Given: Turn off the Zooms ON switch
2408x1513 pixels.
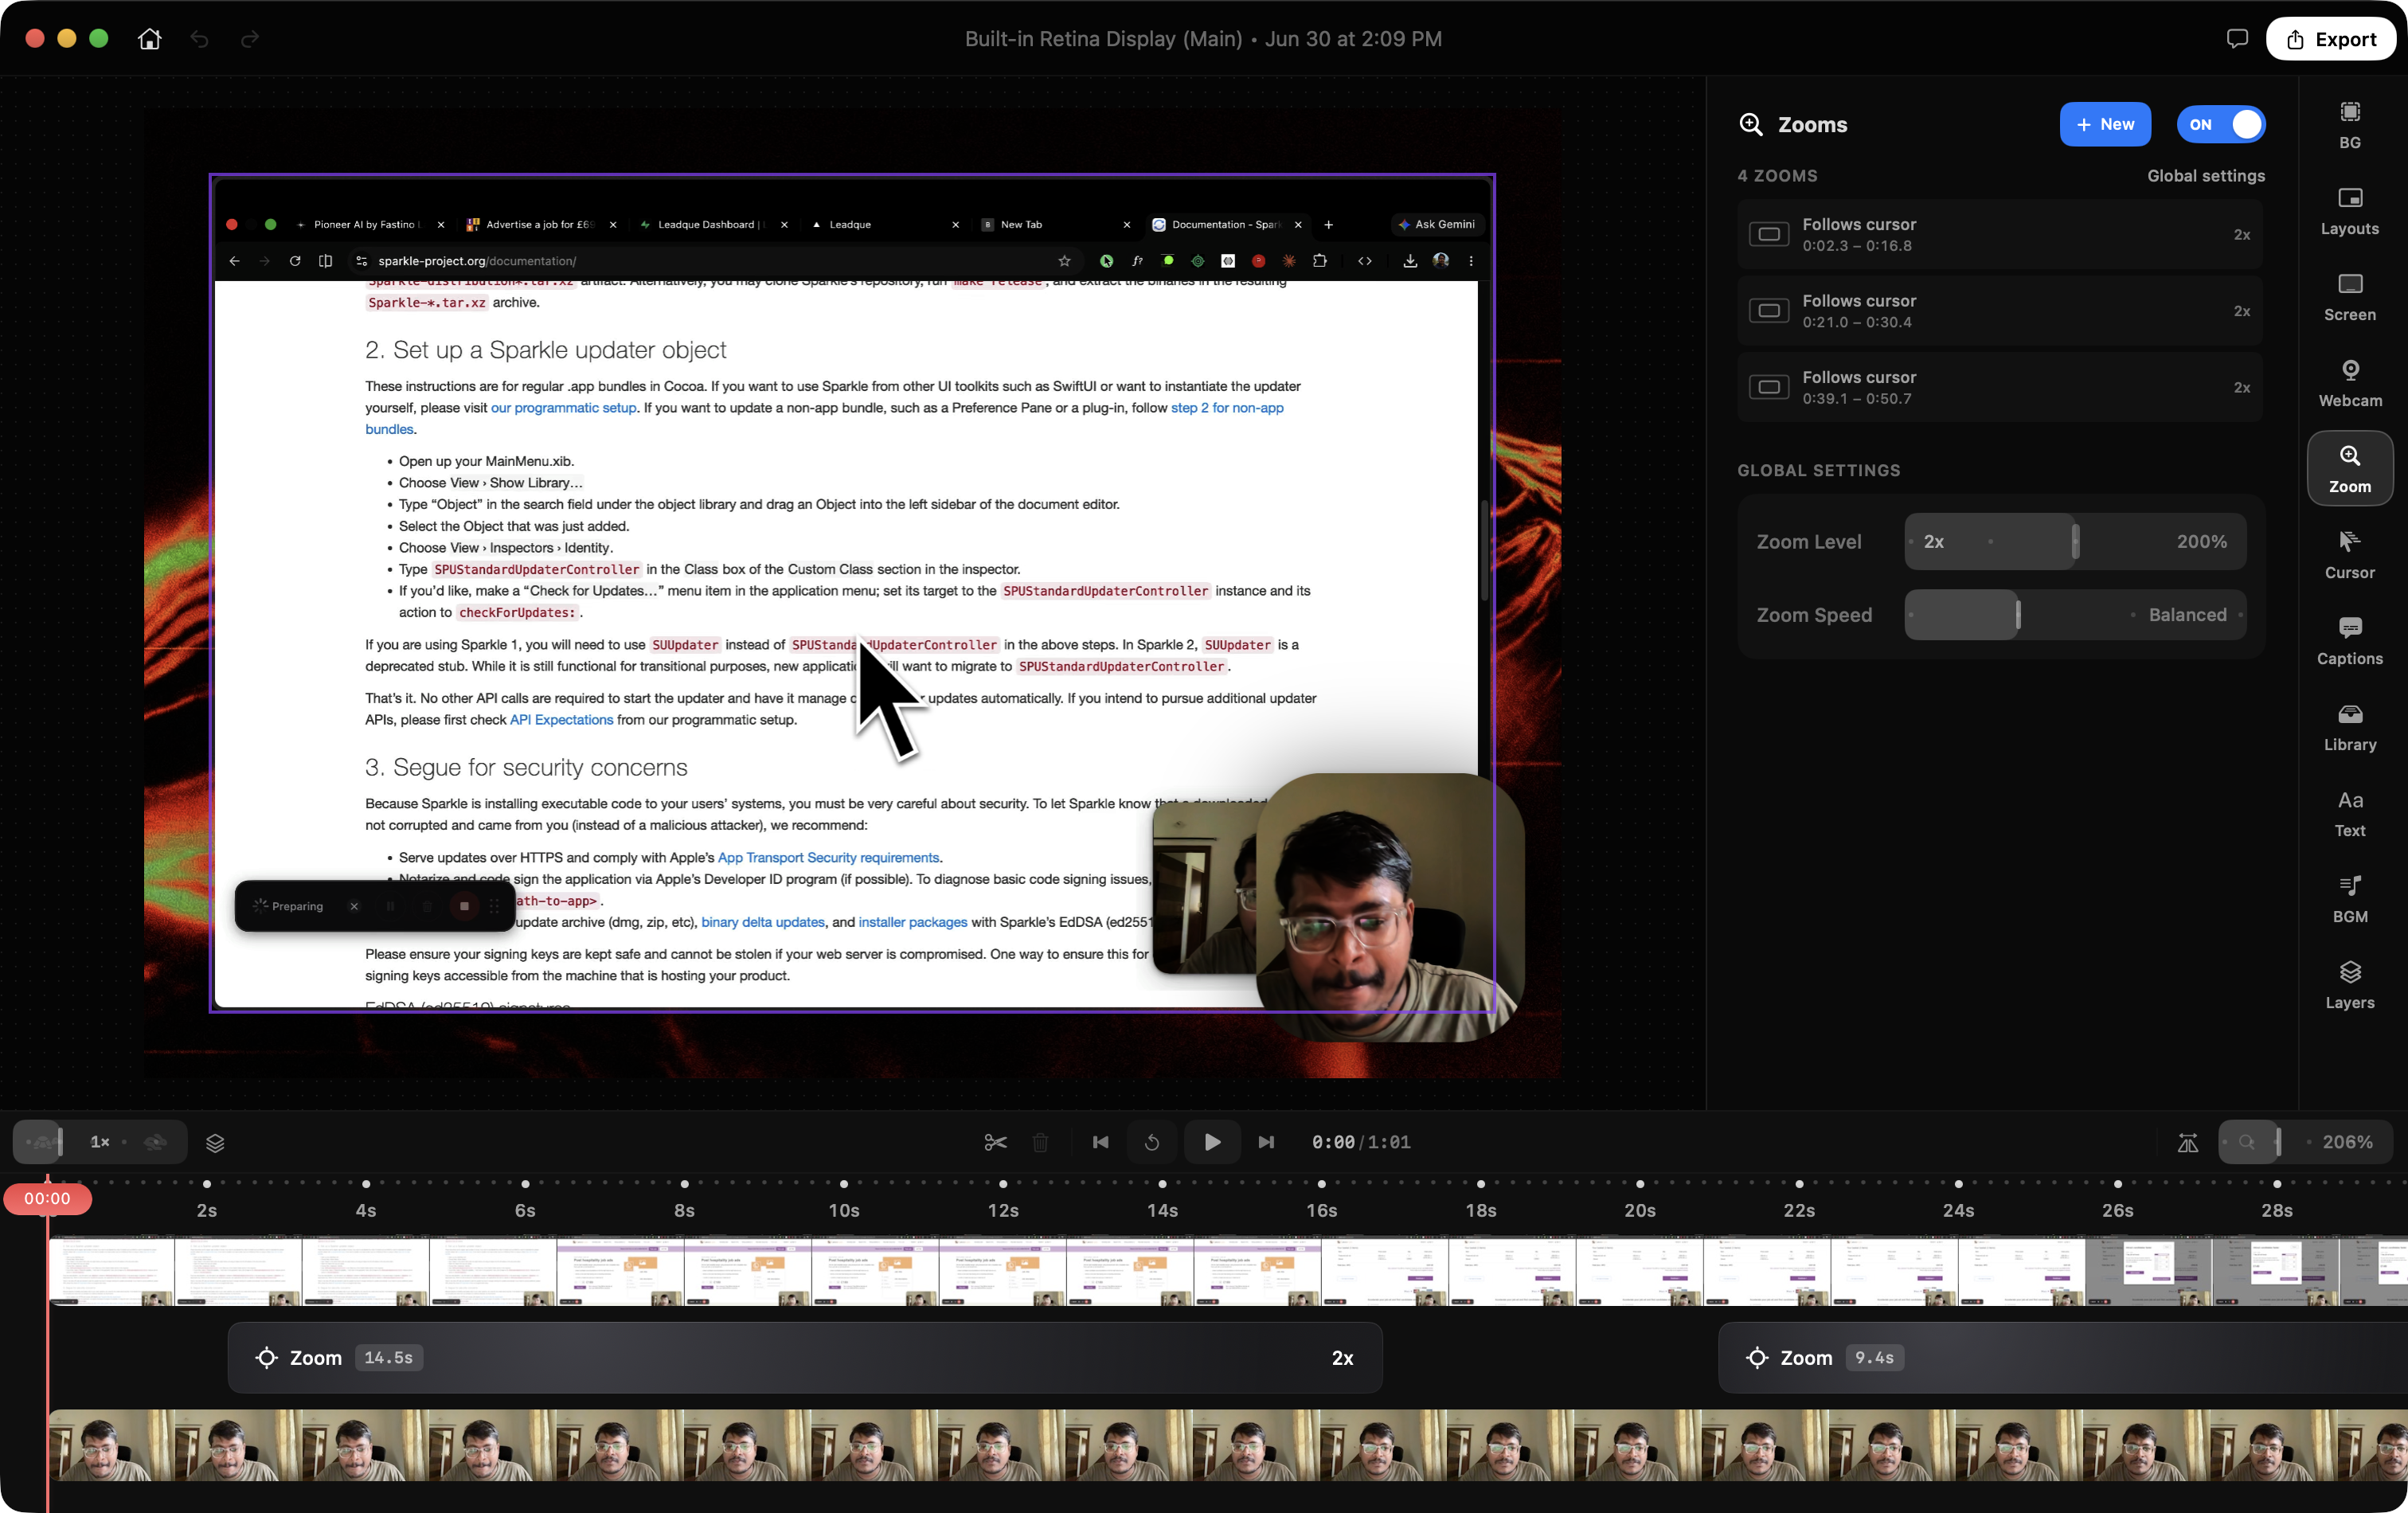Looking at the screenshot, I should (2221, 124).
